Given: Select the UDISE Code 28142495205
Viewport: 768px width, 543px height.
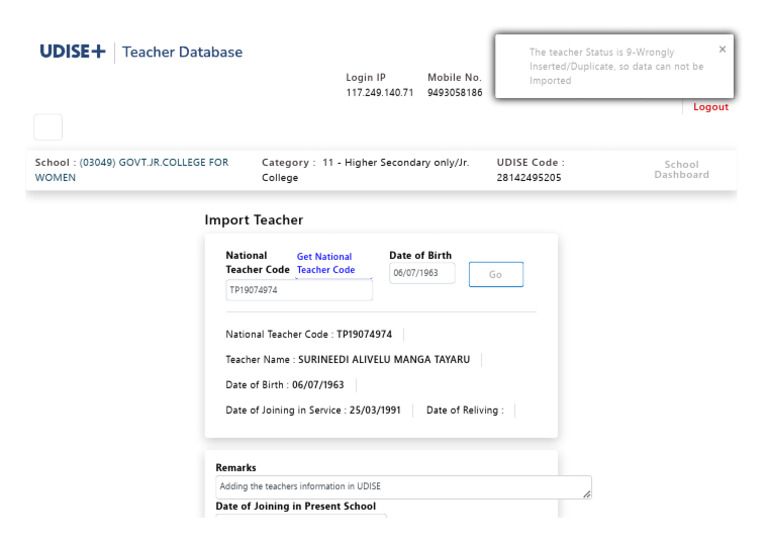Looking at the screenshot, I should pyautogui.click(x=529, y=178).
